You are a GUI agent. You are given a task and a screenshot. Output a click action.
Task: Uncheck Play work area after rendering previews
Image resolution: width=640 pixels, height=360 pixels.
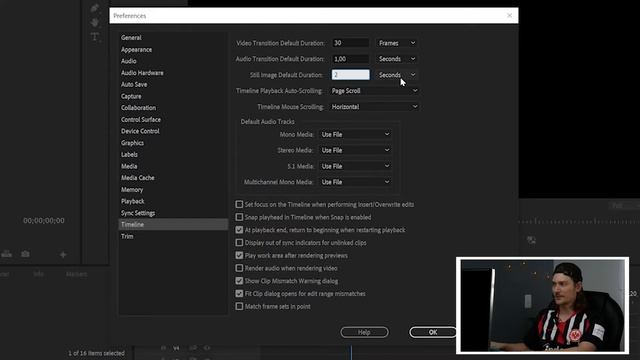tap(239, 255)
